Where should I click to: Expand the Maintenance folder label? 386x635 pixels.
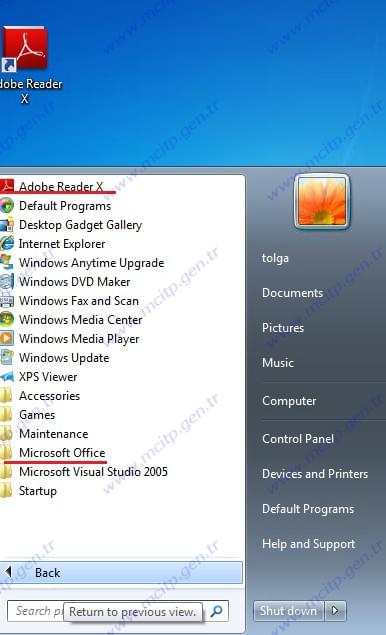click(53, 434)
